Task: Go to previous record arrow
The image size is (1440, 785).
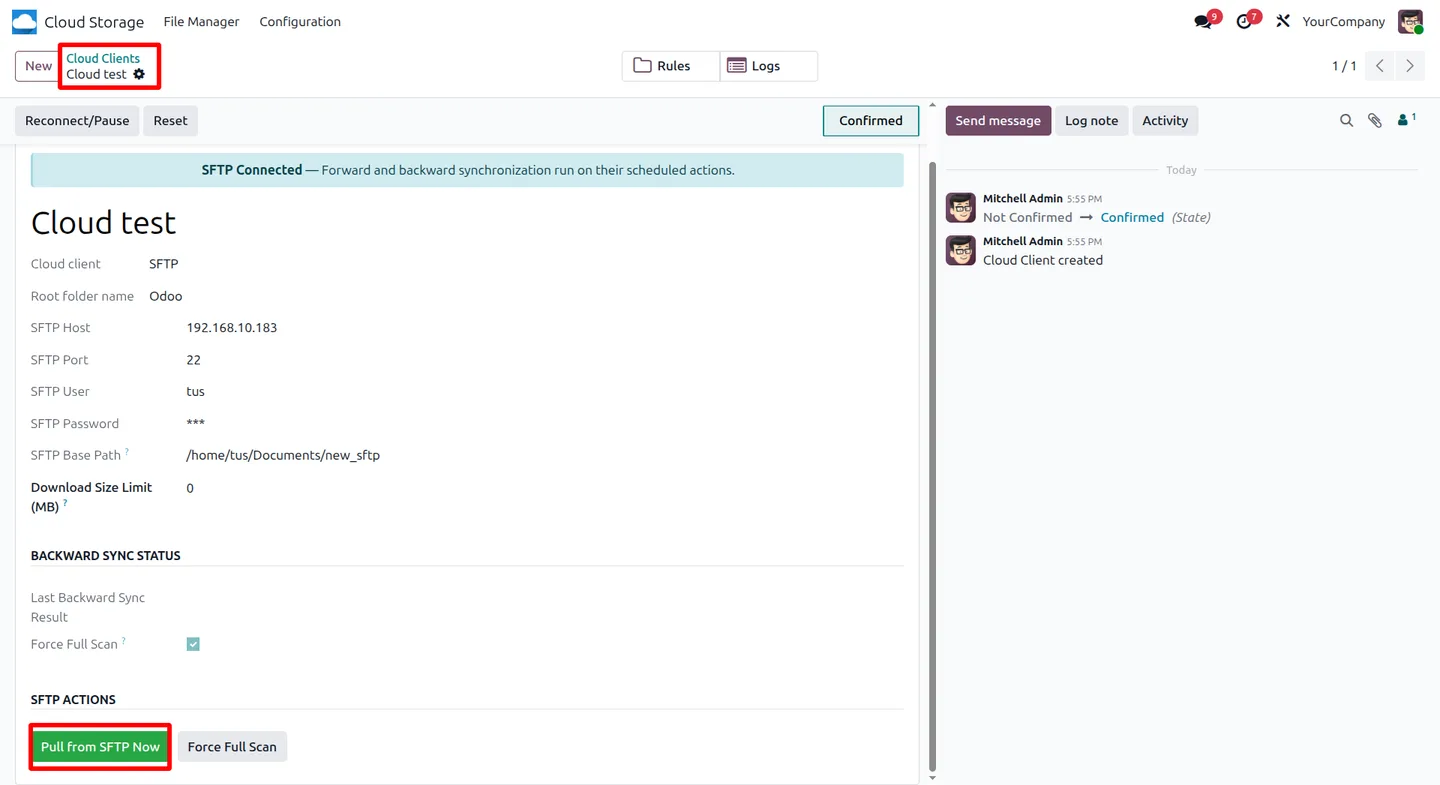Action: [x=1380, y=66]
